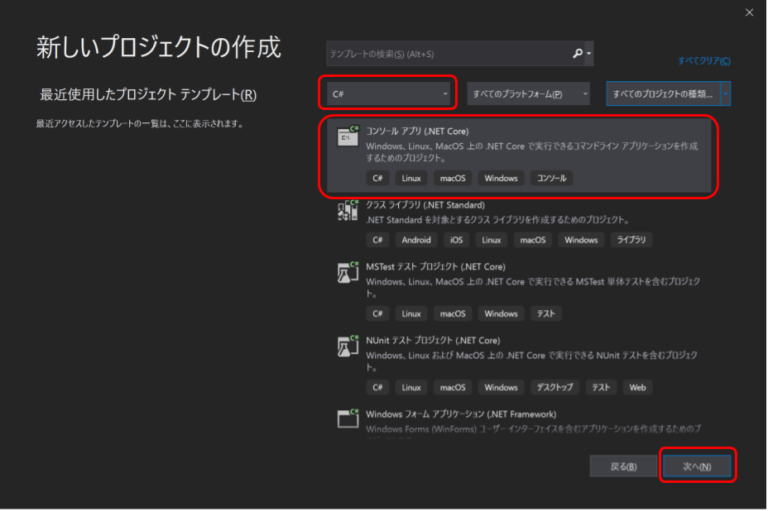The width and height of the screenshot is (768, 511).
Task: Click the Windows Forms application icon
Action: (348, 419)
